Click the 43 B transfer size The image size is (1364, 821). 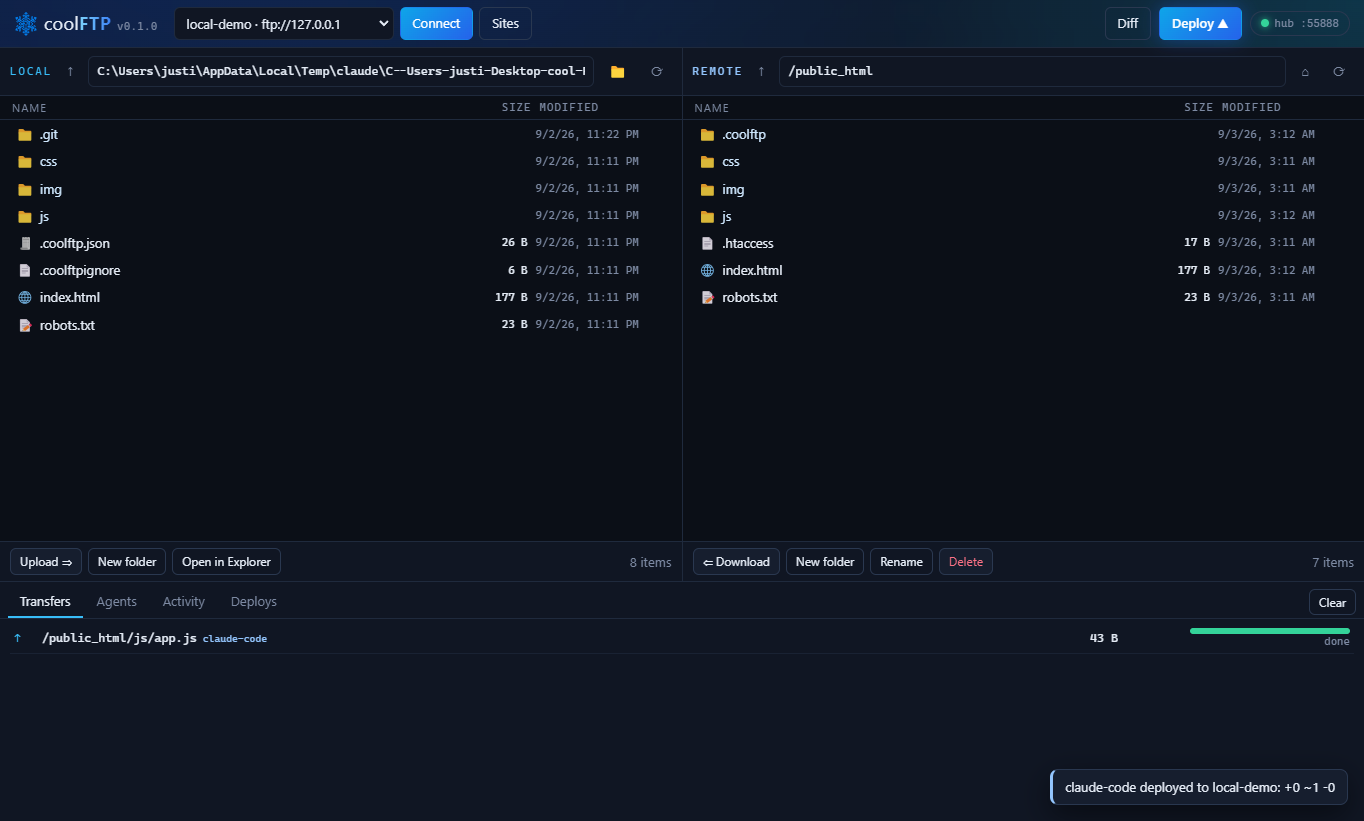click(x=1104, y=638)
